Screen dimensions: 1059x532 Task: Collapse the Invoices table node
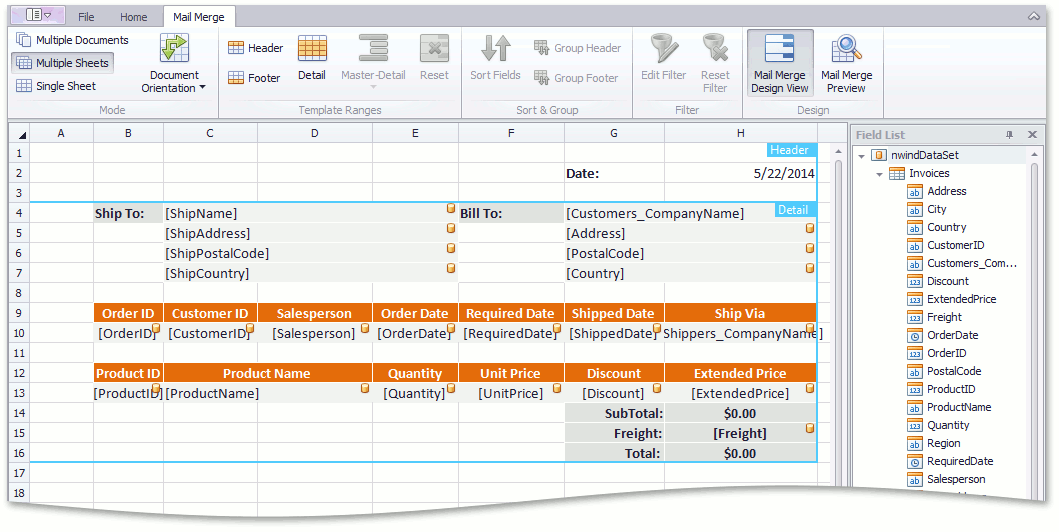pos(879,174)
